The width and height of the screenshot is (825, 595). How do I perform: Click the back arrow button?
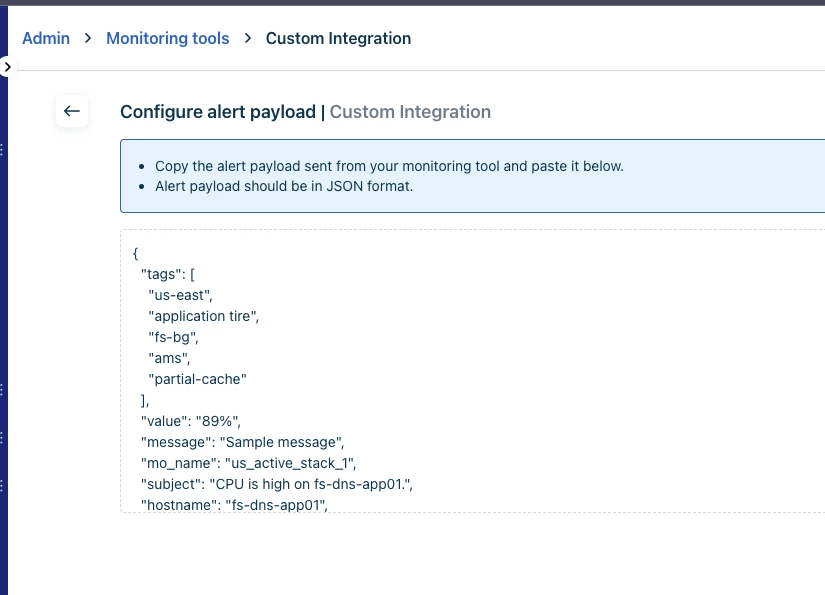72,111
